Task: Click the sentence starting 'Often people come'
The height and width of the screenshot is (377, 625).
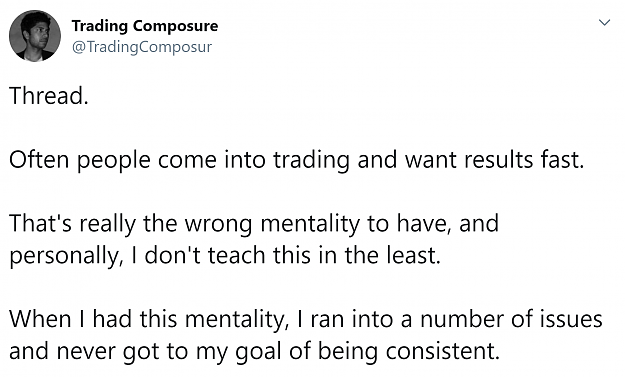Action: tap(297, 160)
